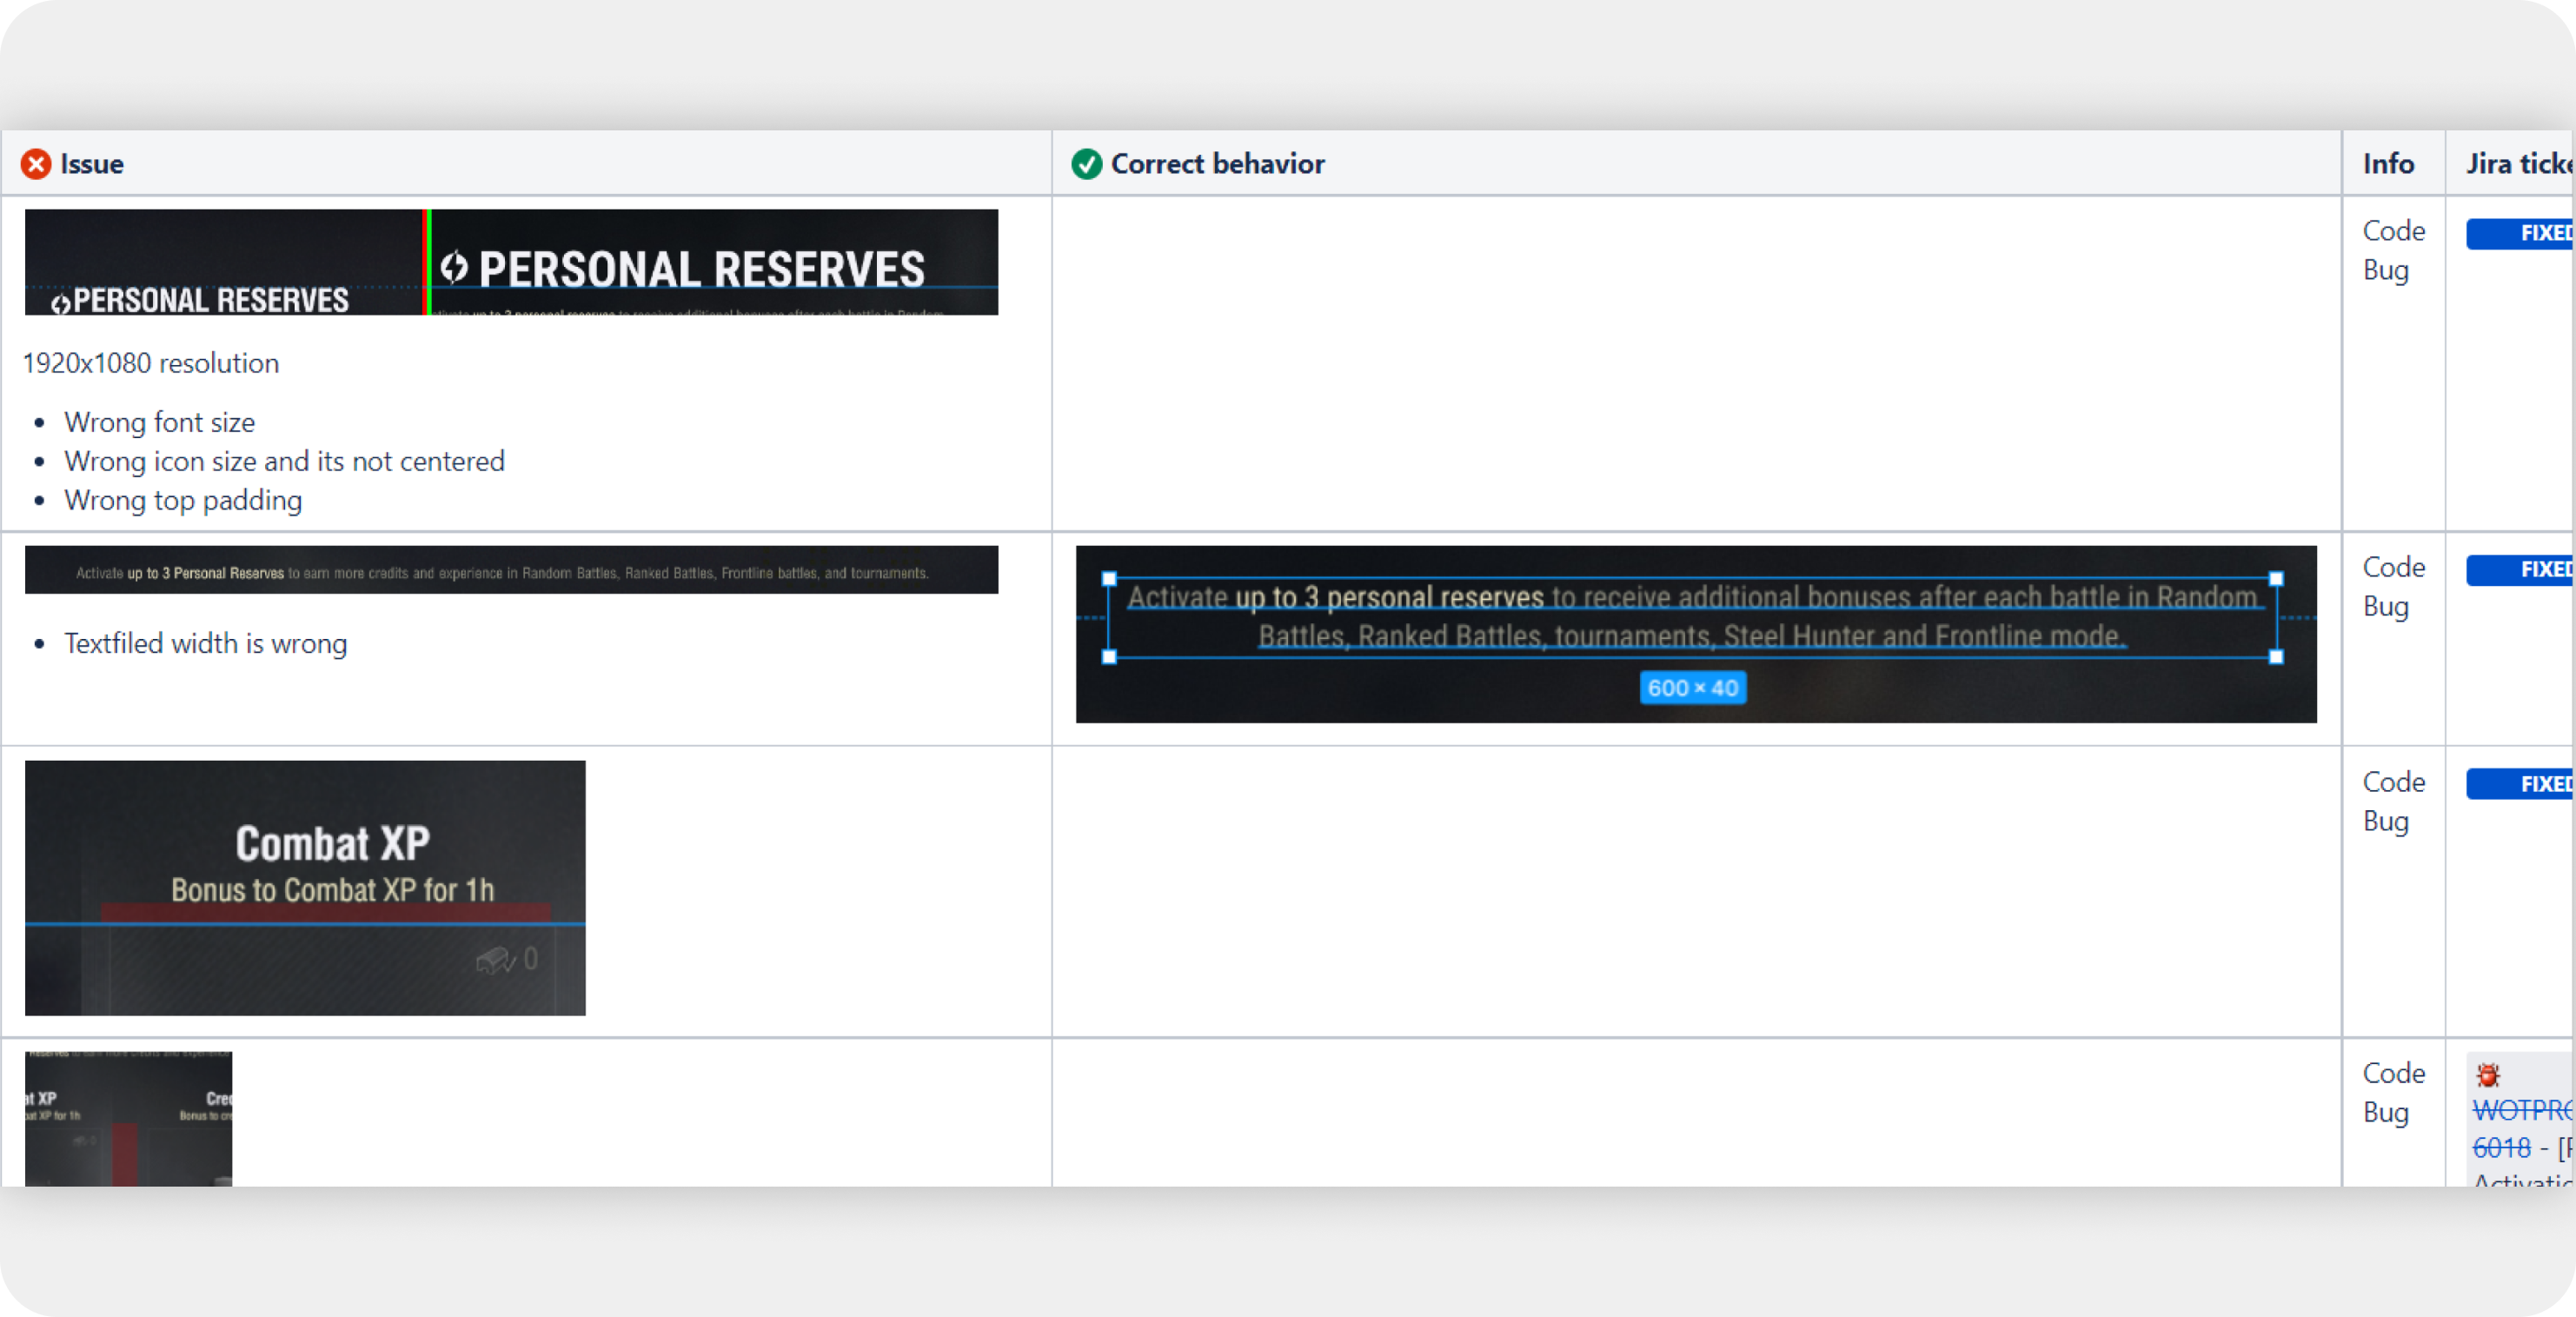The height and width of the screenshot is (1317, 2576).
Task: Click the green checkmark beside Correct behavior
Action: (1087, 164)
